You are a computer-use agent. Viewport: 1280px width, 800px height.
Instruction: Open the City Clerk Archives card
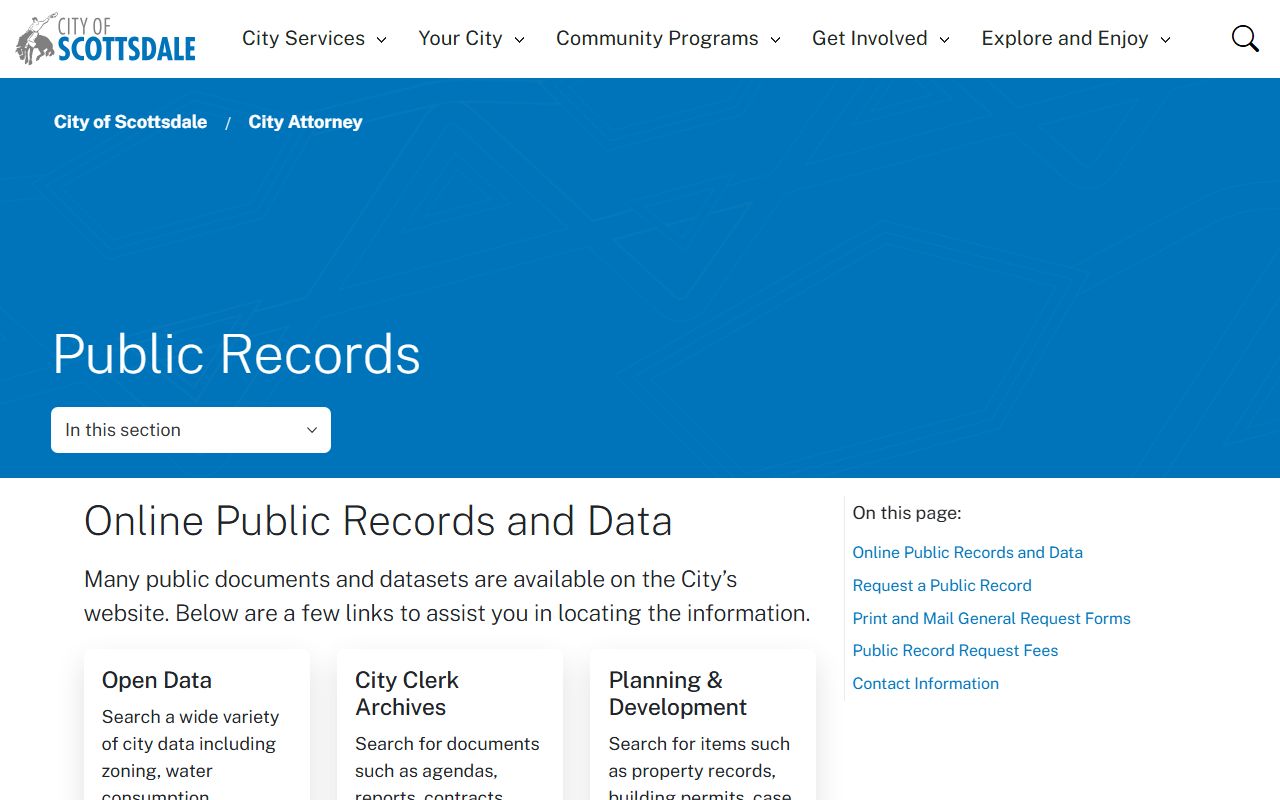click(450, 725)
